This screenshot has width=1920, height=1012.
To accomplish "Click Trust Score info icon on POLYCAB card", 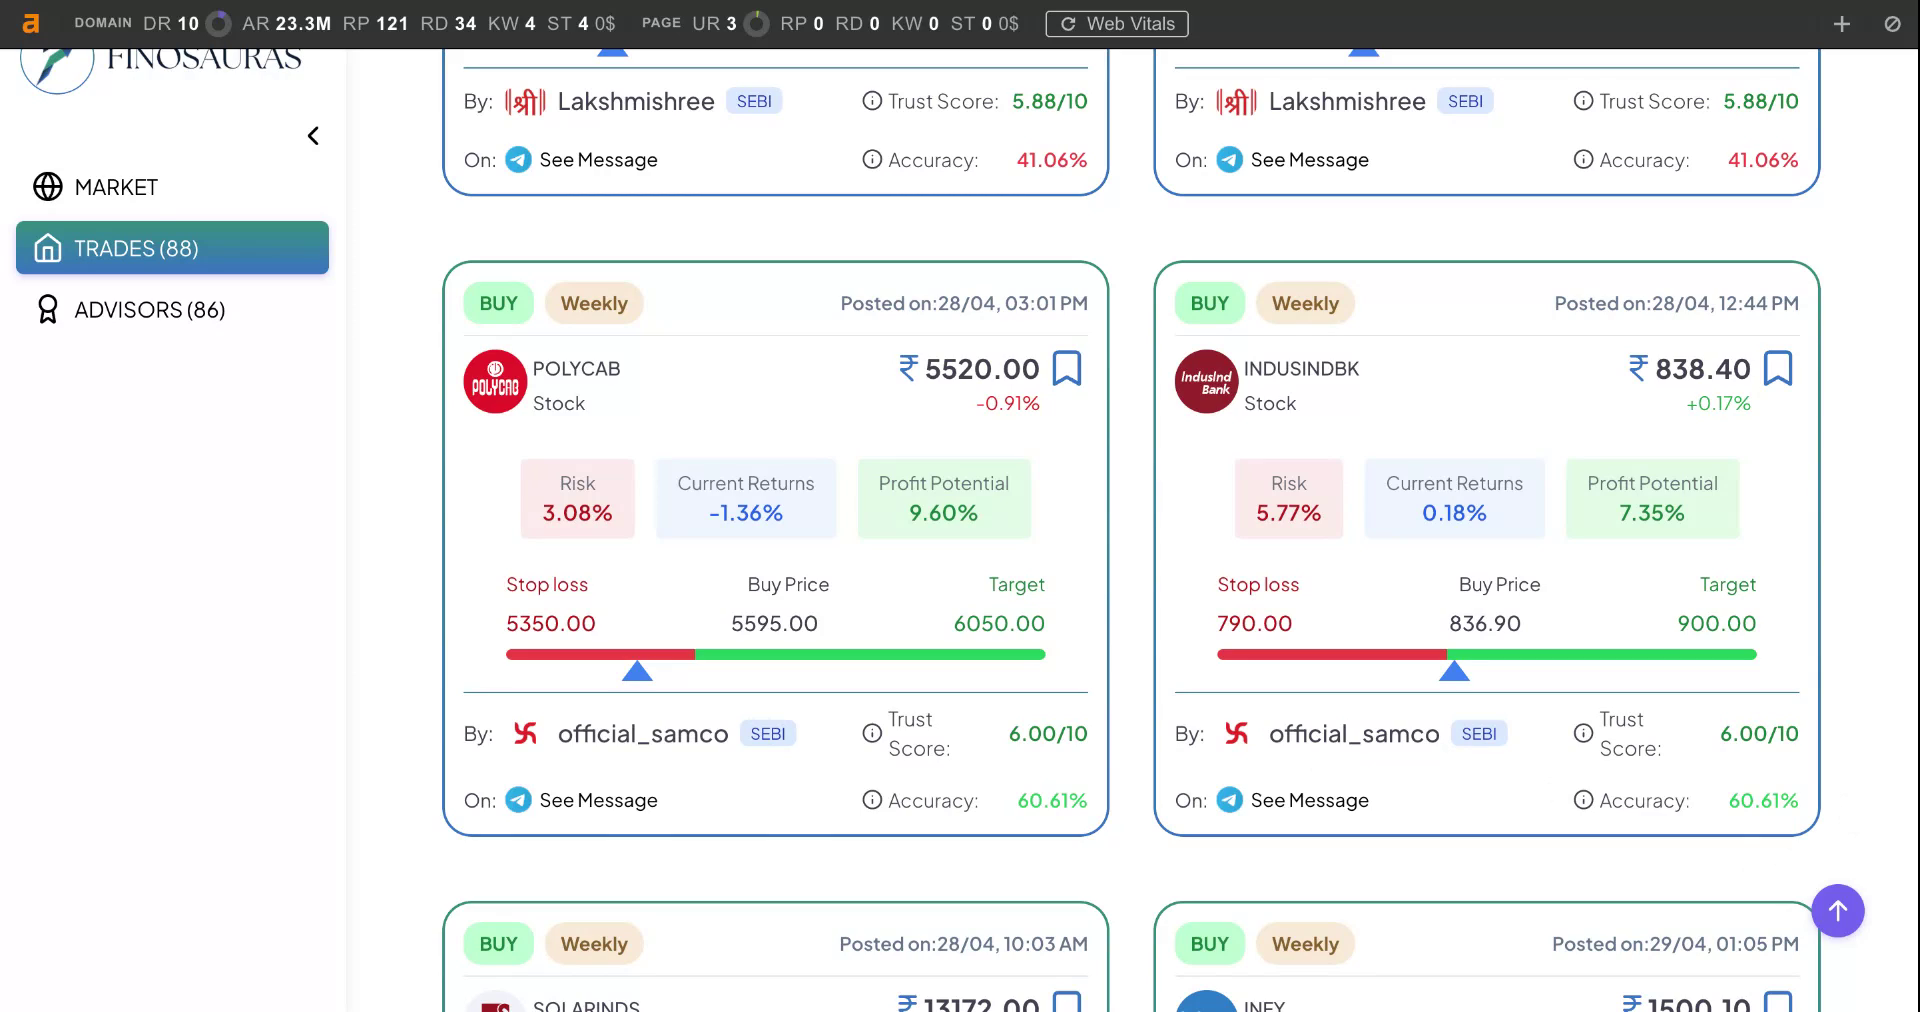I will pos(872,734).
